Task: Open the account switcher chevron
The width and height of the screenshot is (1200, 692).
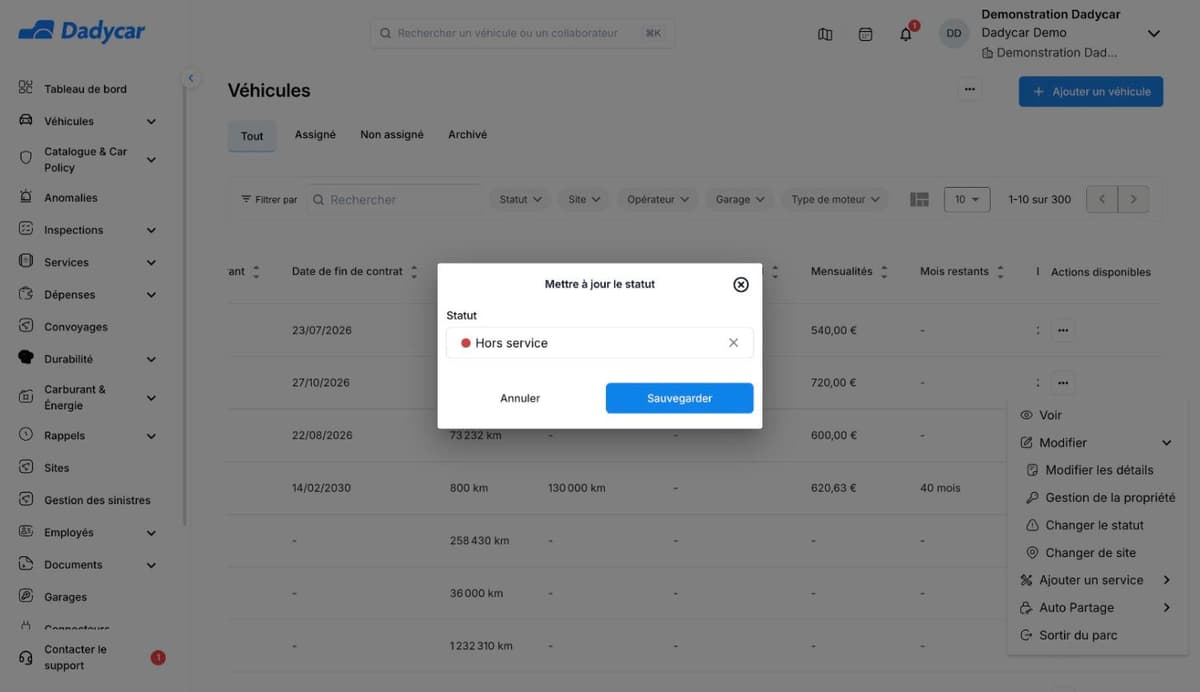Action: click(x=1153, y=34)
